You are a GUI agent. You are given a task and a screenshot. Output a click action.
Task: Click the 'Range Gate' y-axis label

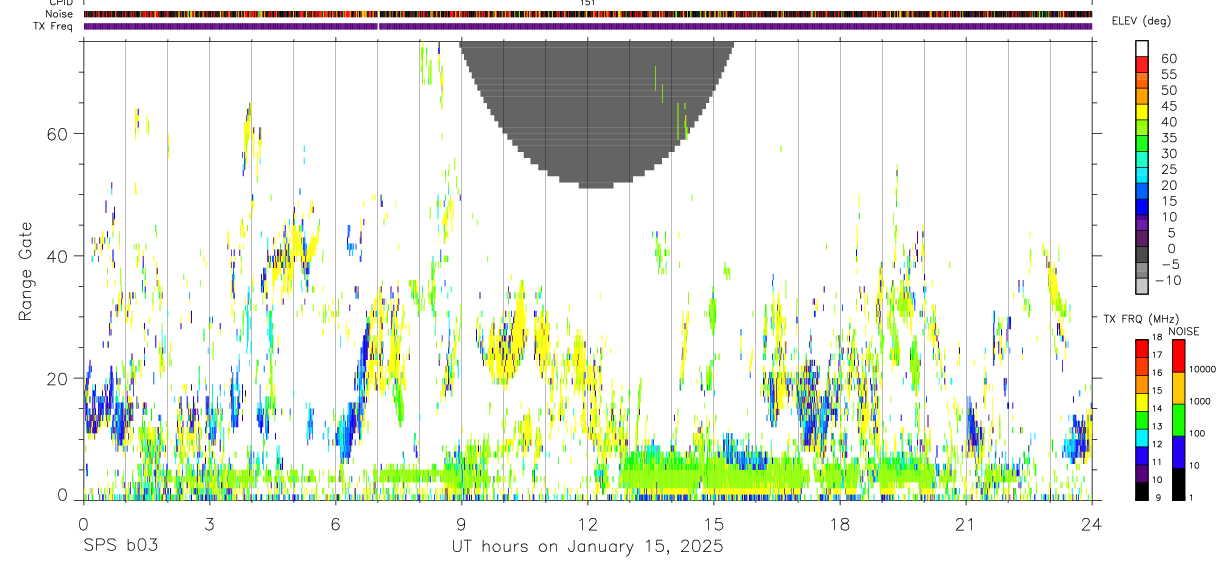[x=27, y=272]
